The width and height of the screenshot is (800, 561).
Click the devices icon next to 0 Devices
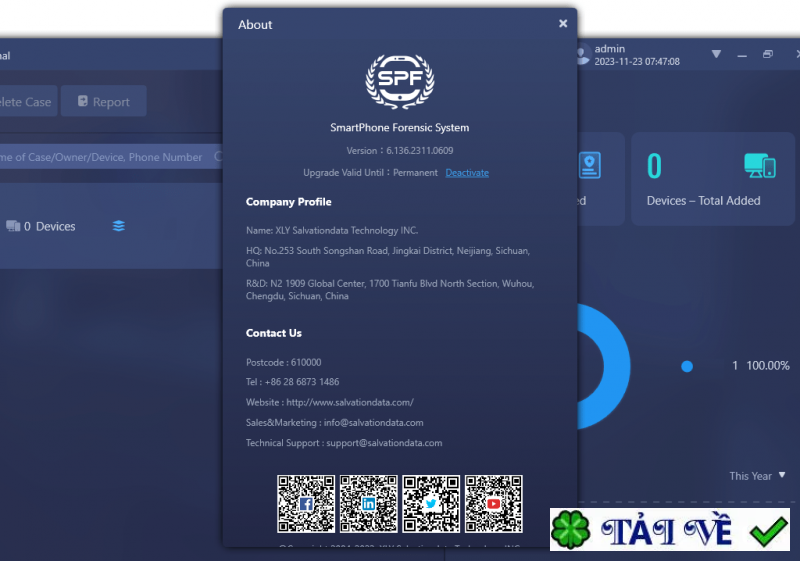pos(13,226)
